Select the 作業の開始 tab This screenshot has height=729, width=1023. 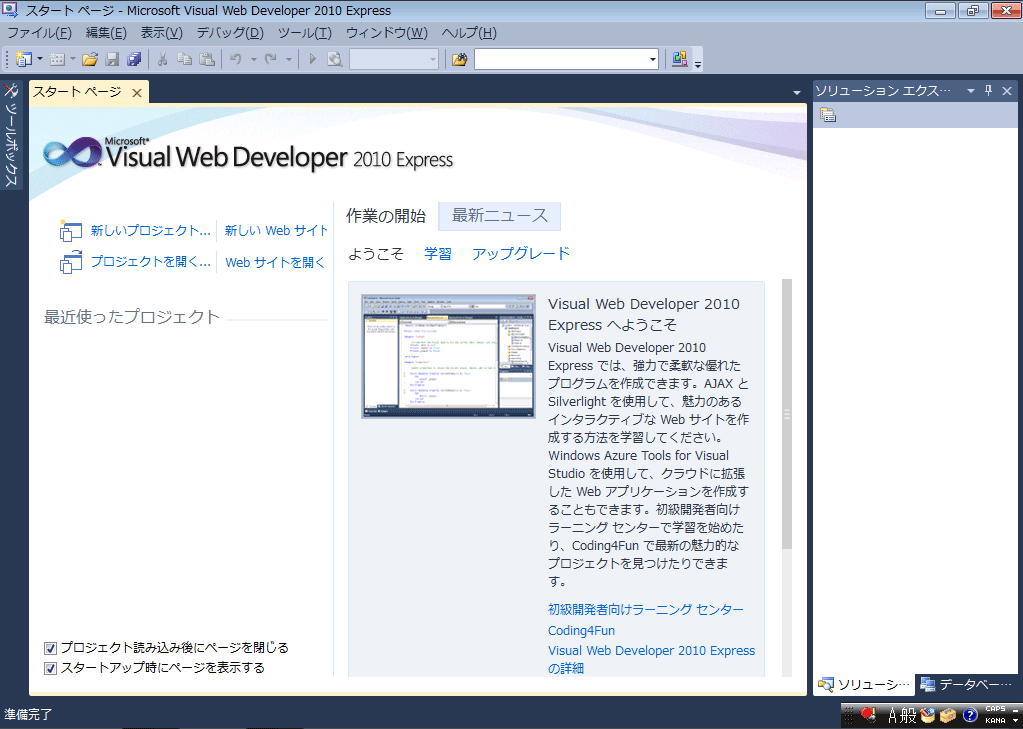click(x=386, y=216)
